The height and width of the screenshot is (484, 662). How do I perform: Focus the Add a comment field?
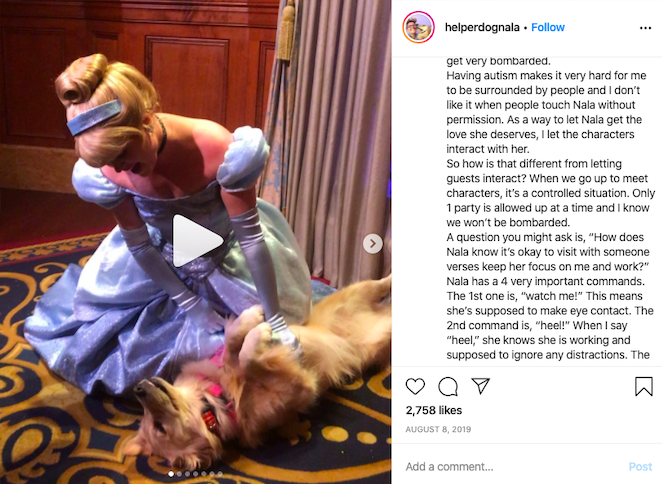pos(513,466)
